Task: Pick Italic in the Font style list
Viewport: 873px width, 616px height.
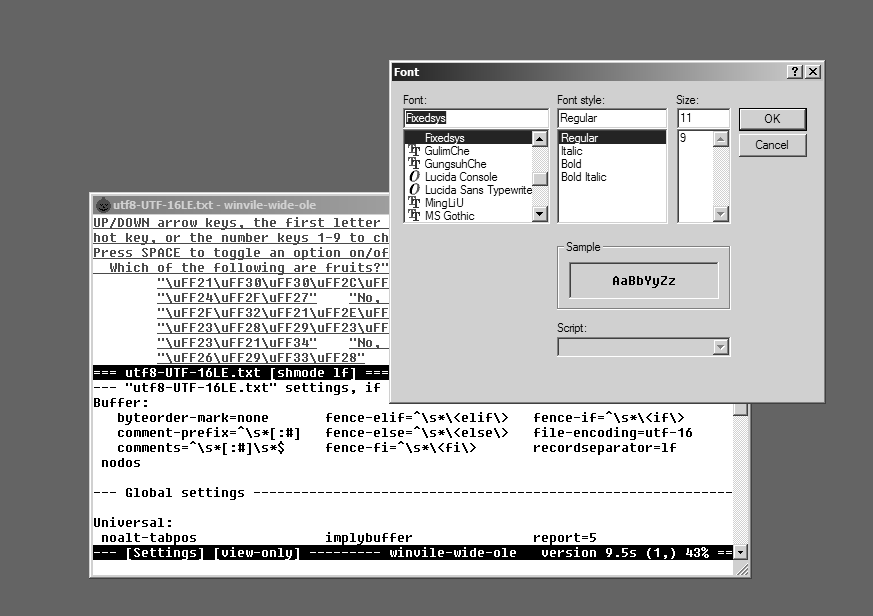Action: [x=571, y=151]
